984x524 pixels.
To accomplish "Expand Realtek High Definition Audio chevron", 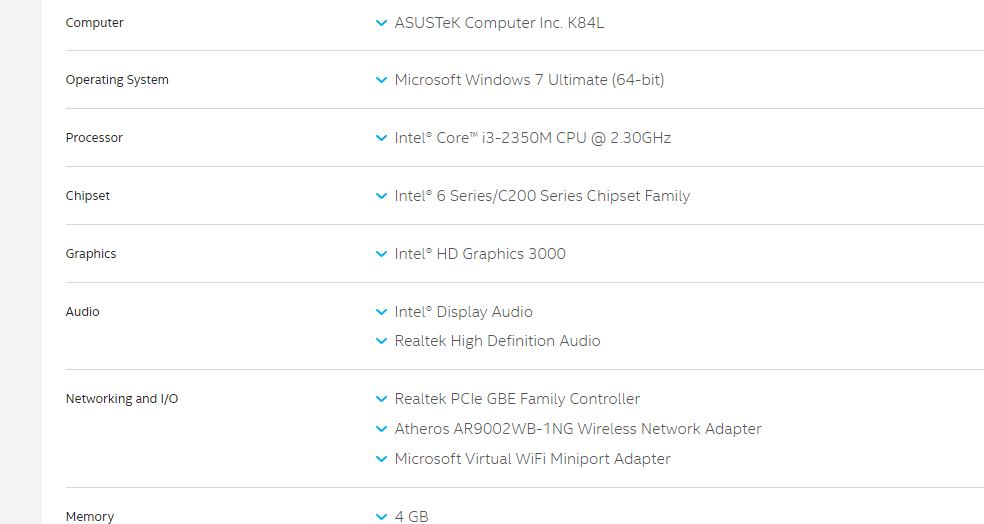I will pos(381,341).
